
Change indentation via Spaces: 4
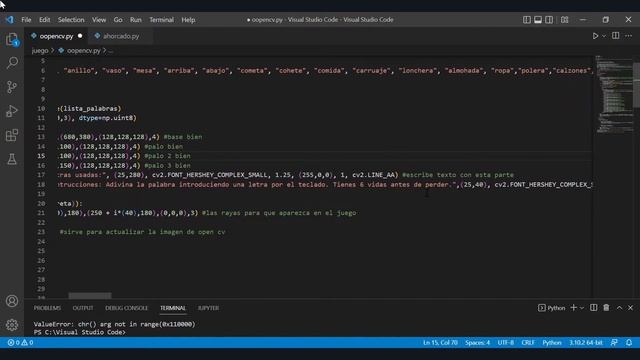(x=477, y=342)
